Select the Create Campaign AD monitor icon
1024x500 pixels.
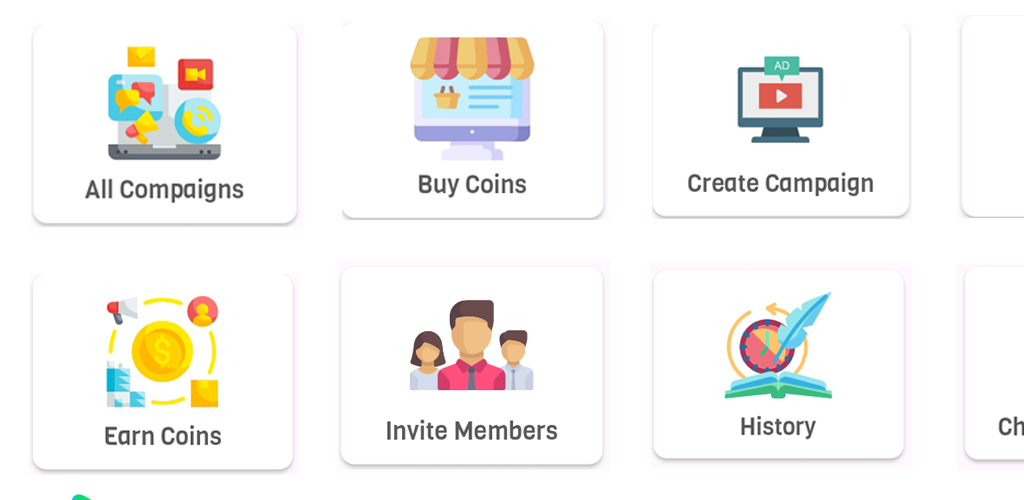pyautogui.click(x=780, y=99)
